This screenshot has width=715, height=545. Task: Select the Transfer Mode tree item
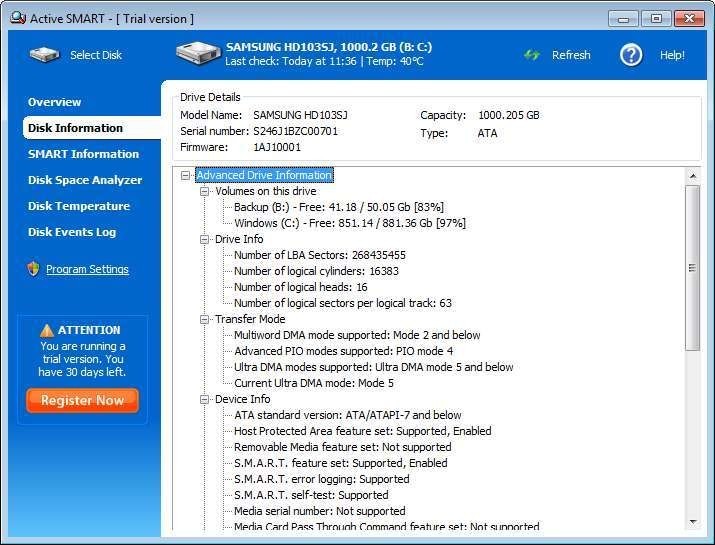coord(250,319)
